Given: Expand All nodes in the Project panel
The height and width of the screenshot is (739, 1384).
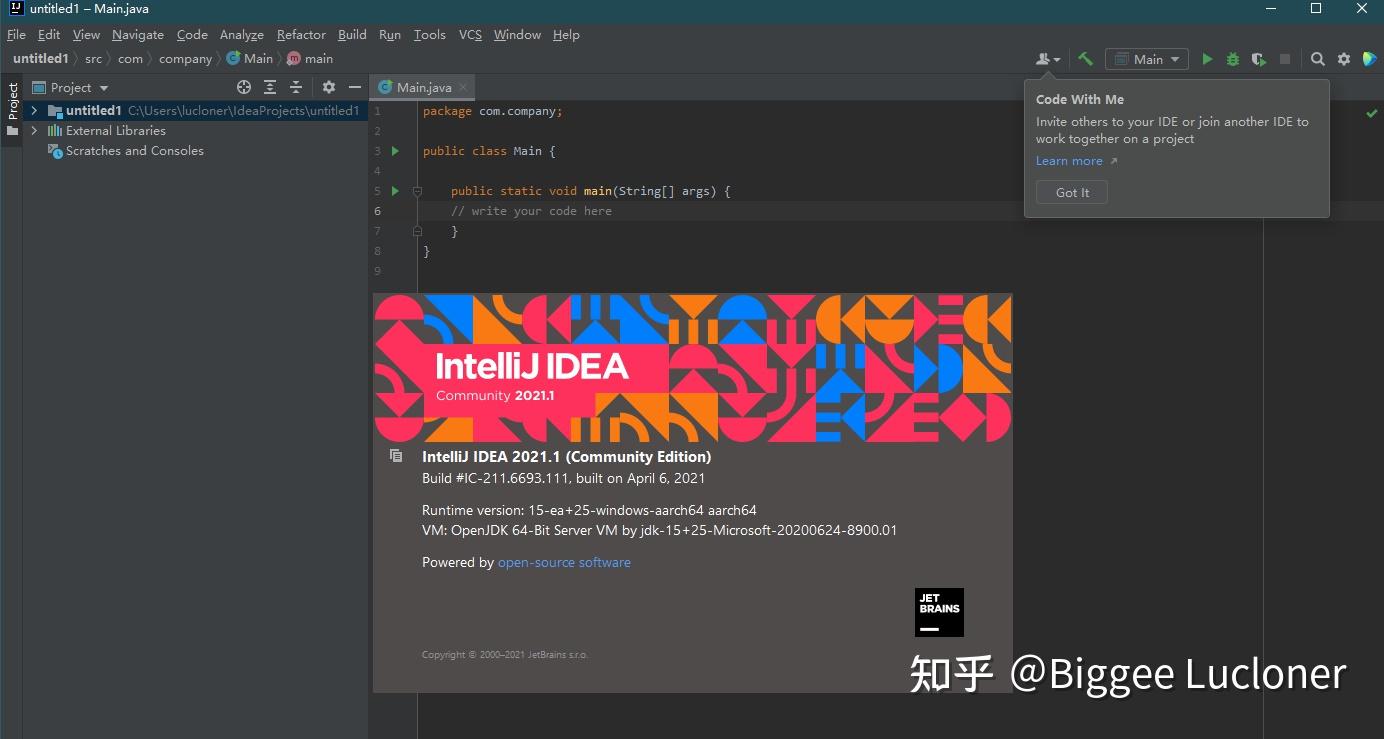Looking at the screenshot, I should click(271, 87).
